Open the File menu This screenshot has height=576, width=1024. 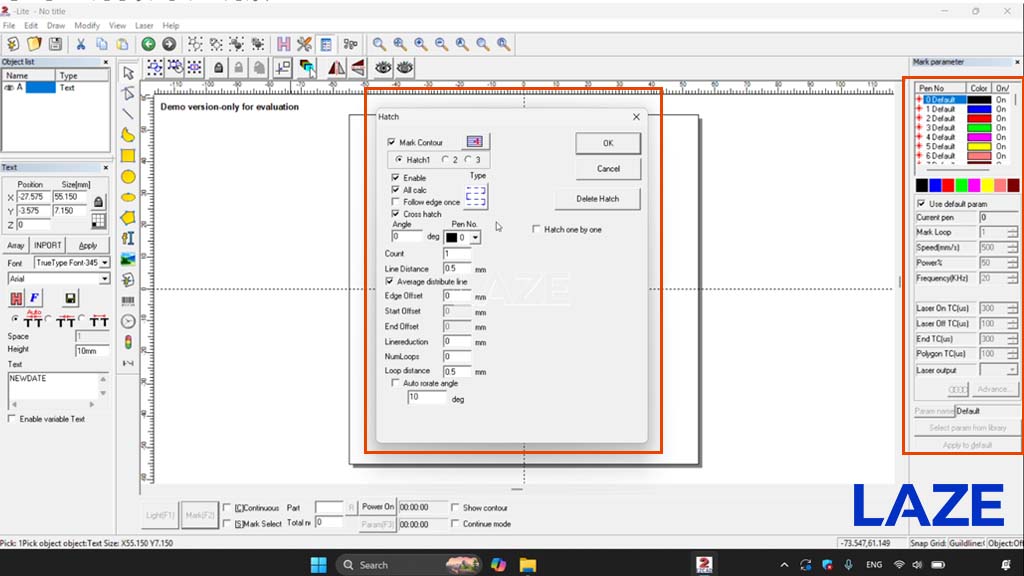[x=9, y=25]
